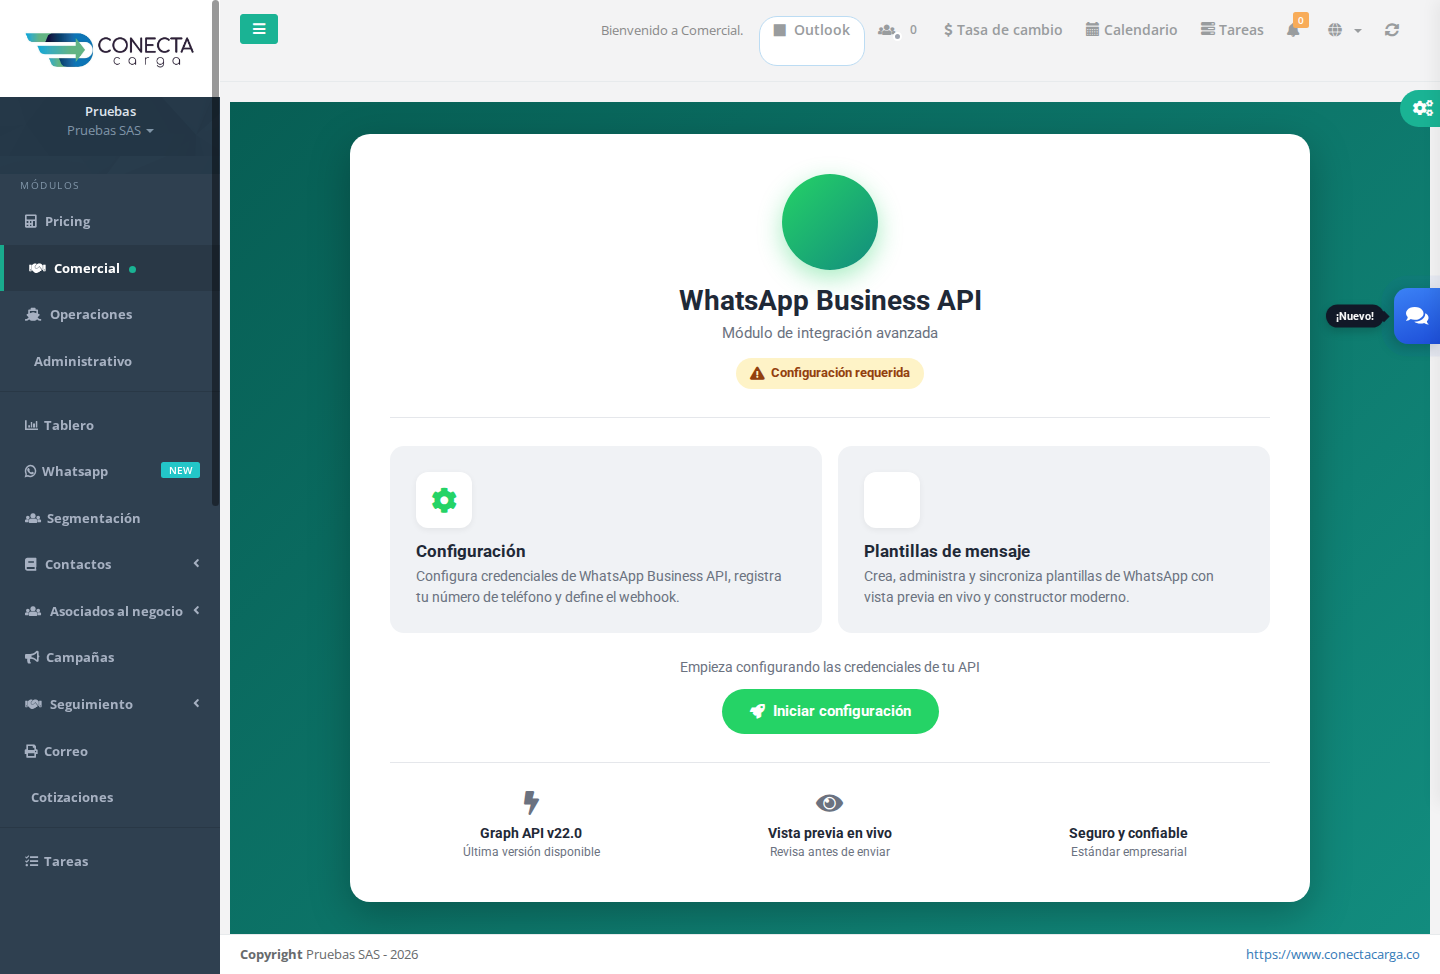Open the Operaciones module
The width and height of the screenshot is (1440, 974).
110,314
